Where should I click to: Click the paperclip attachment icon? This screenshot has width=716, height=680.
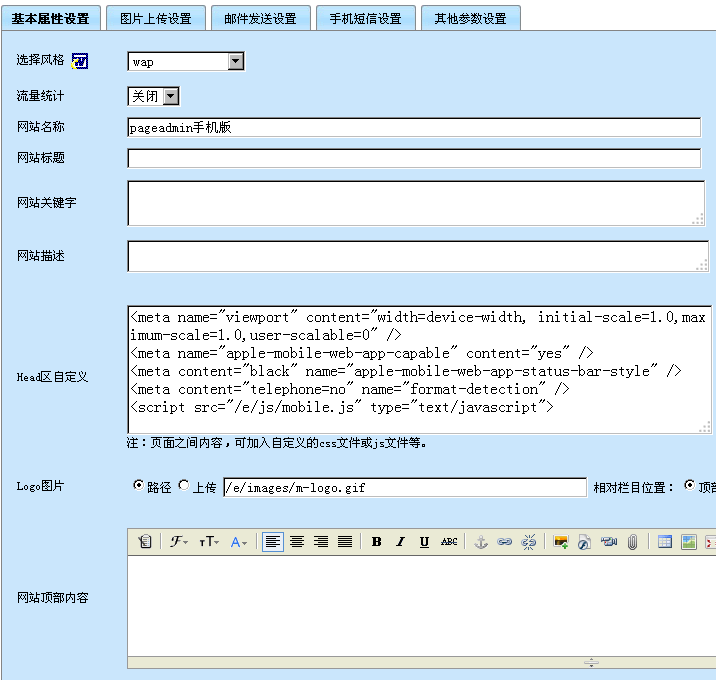[x=633, y=542]
